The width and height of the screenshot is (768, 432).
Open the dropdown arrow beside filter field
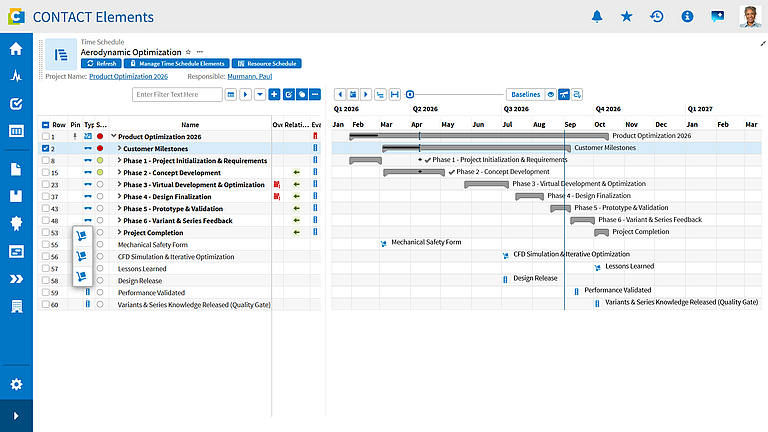click(260, 95)
